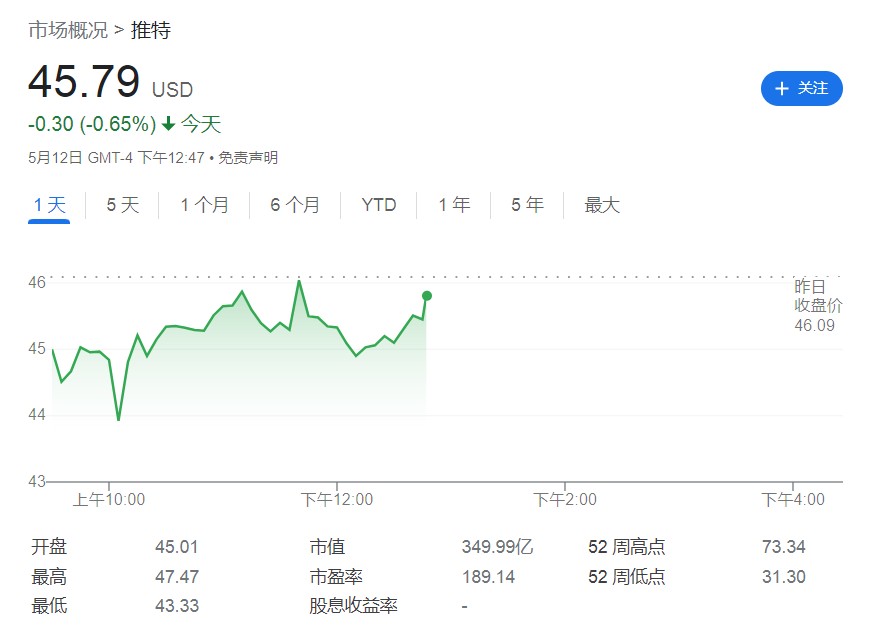Click the 昨日收盘价 46.09 label
The width and height of the screenshot is (893, 628).
pyautogui.click(x=817, y=306)
